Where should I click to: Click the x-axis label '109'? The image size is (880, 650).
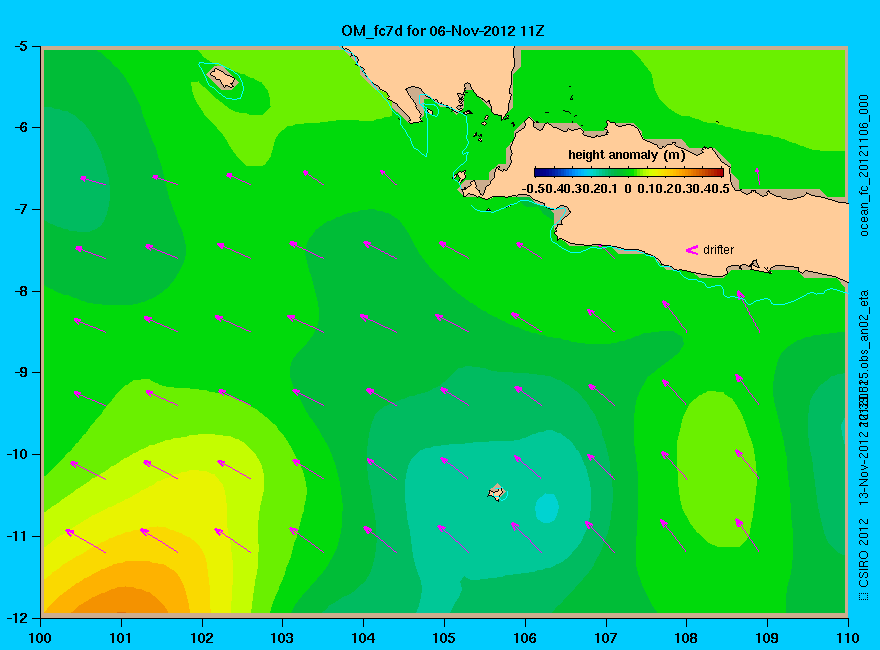(x=767, y=638)
